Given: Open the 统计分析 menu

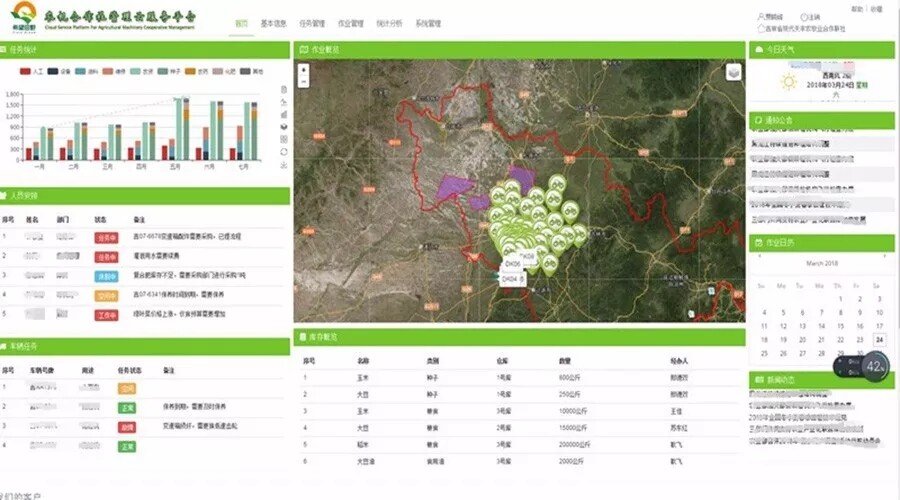Looking at the screenshot, I should [389, 24].
